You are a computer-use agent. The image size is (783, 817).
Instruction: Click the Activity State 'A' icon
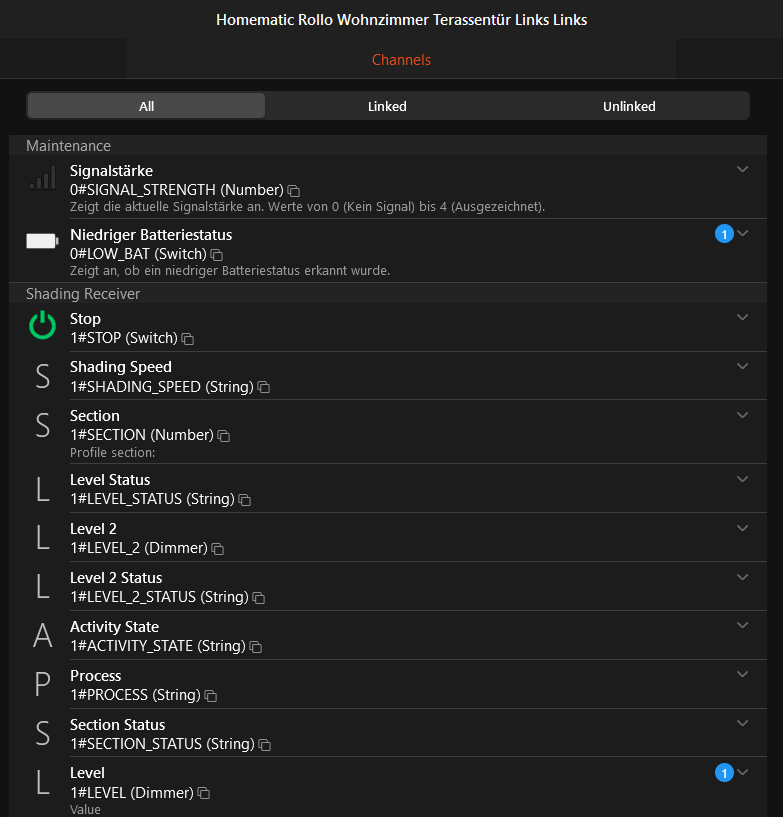click(x=42, y=636)
